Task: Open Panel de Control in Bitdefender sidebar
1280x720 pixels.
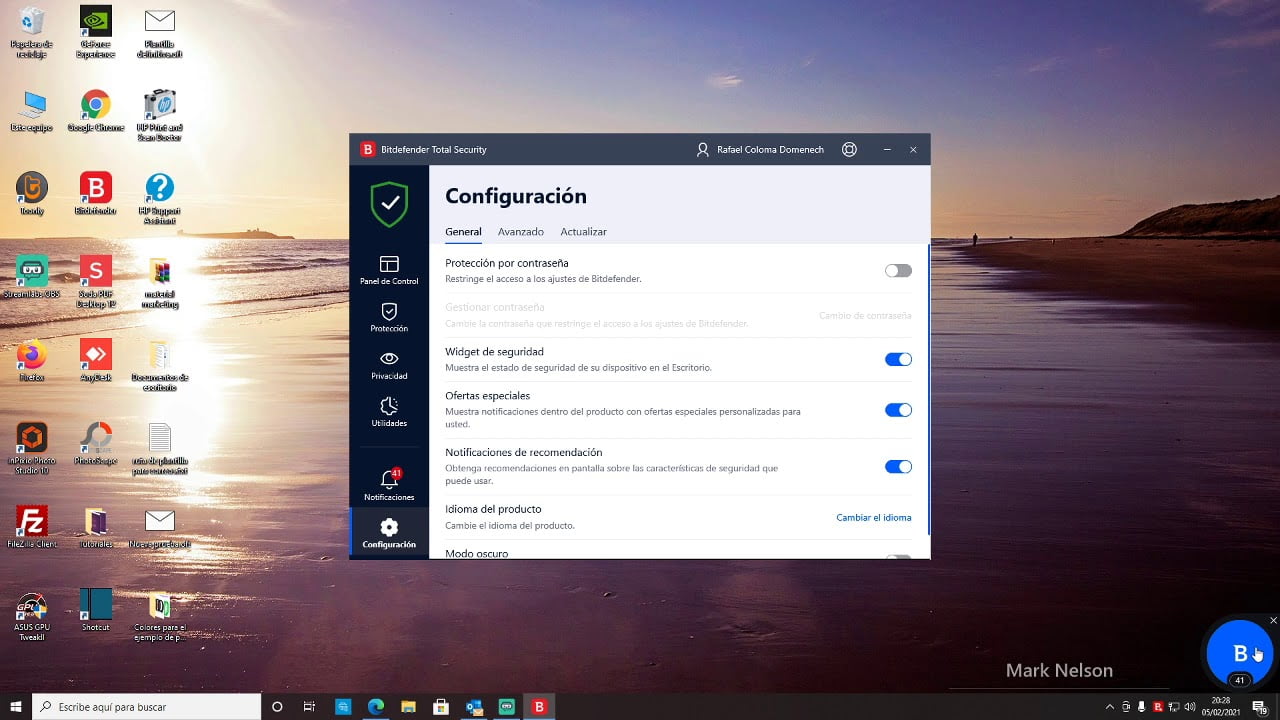Action: pyautogui.click(x=389, y=270)
